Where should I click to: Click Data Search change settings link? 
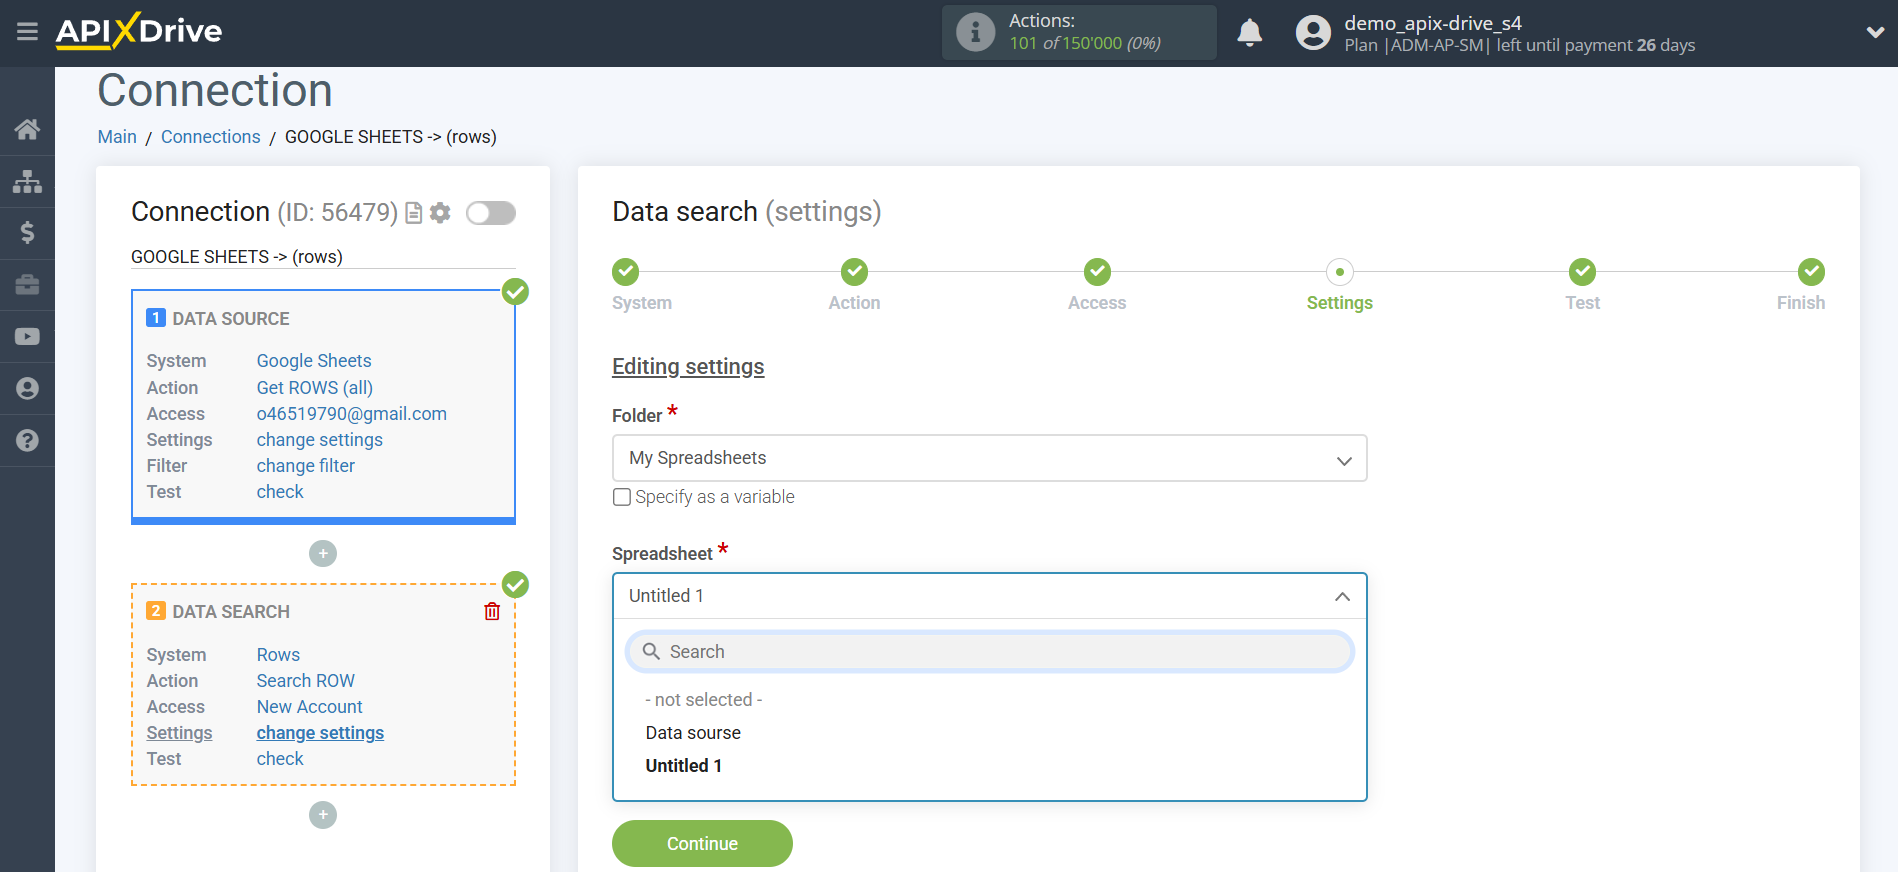(320, 733)
